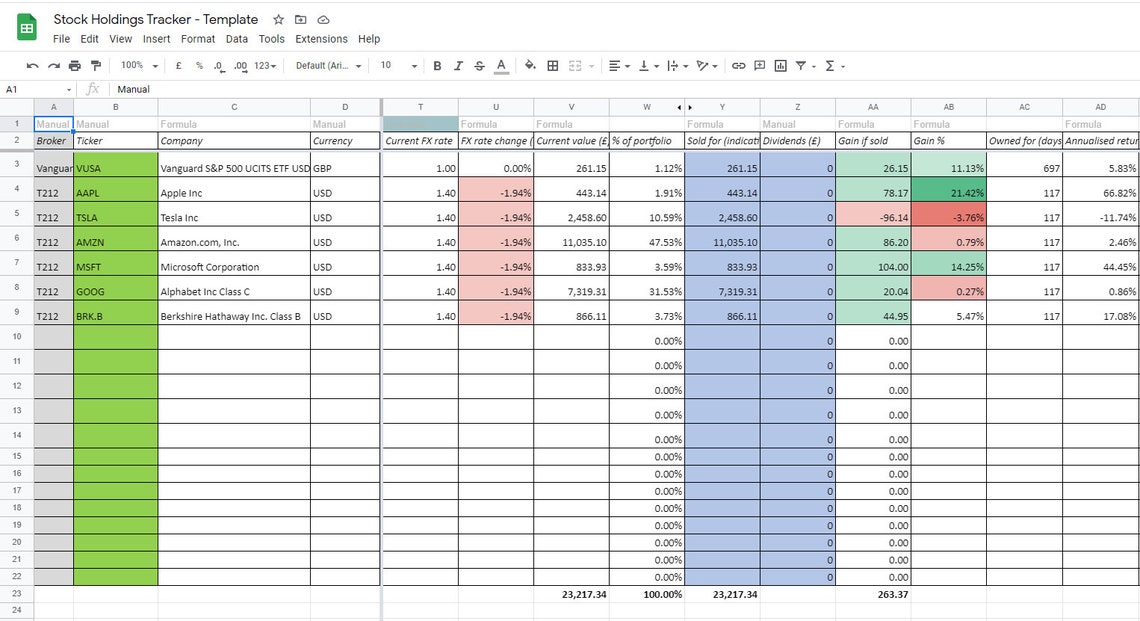Expand the text alignment options
This screenshot has width=1140, height=621.
pyautogui.click(x=625, y=65)
